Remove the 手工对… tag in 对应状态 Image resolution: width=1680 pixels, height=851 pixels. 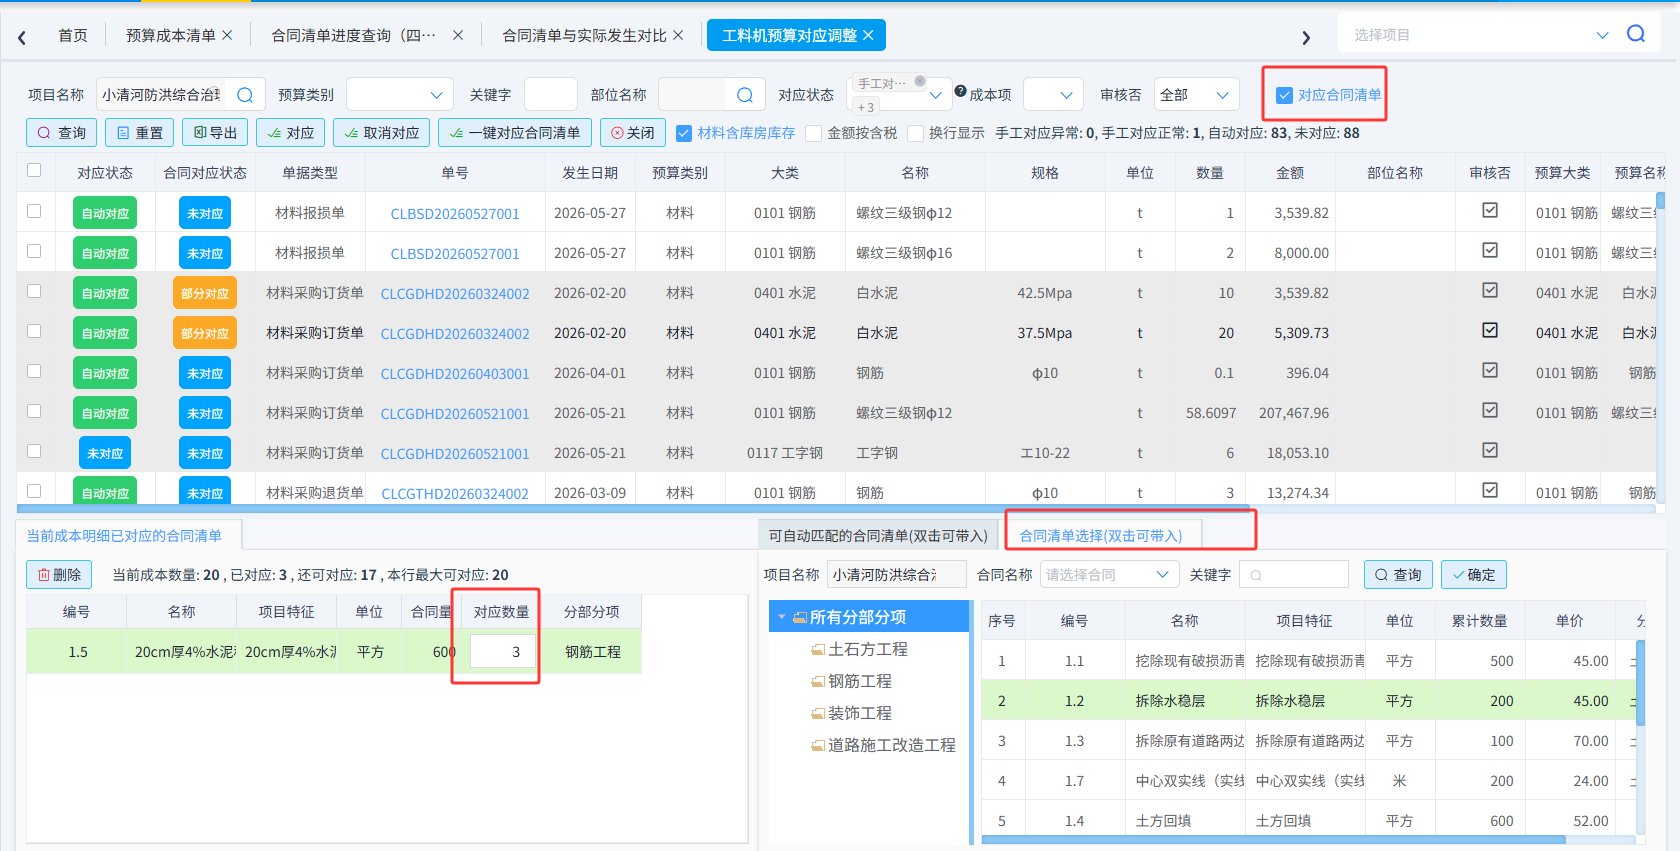tap(920, 82)
